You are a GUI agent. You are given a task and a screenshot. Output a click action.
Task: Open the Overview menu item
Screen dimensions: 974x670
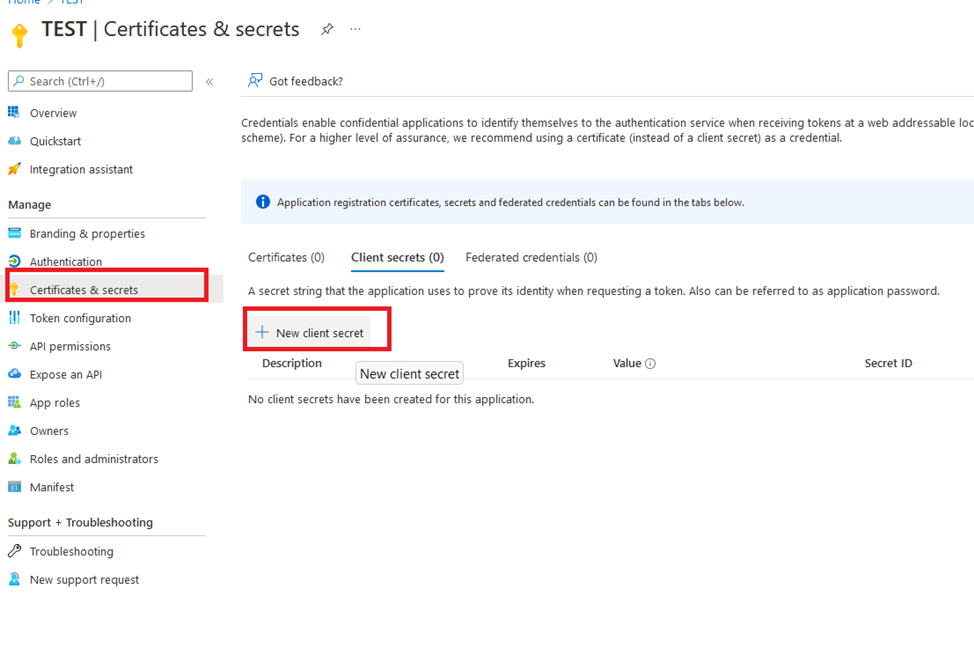coord(53,113)
